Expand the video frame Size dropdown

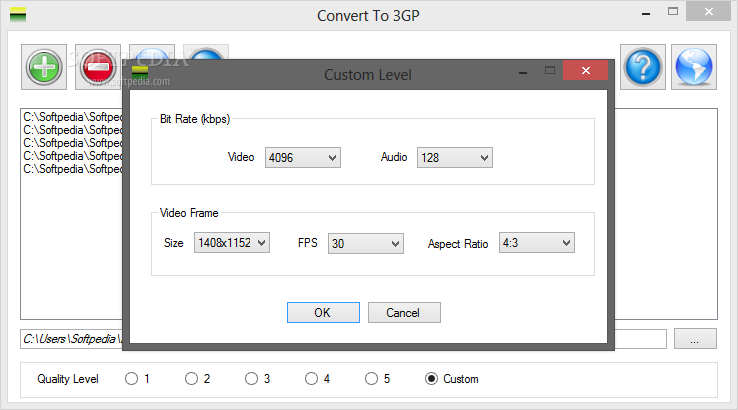point(232,243)
